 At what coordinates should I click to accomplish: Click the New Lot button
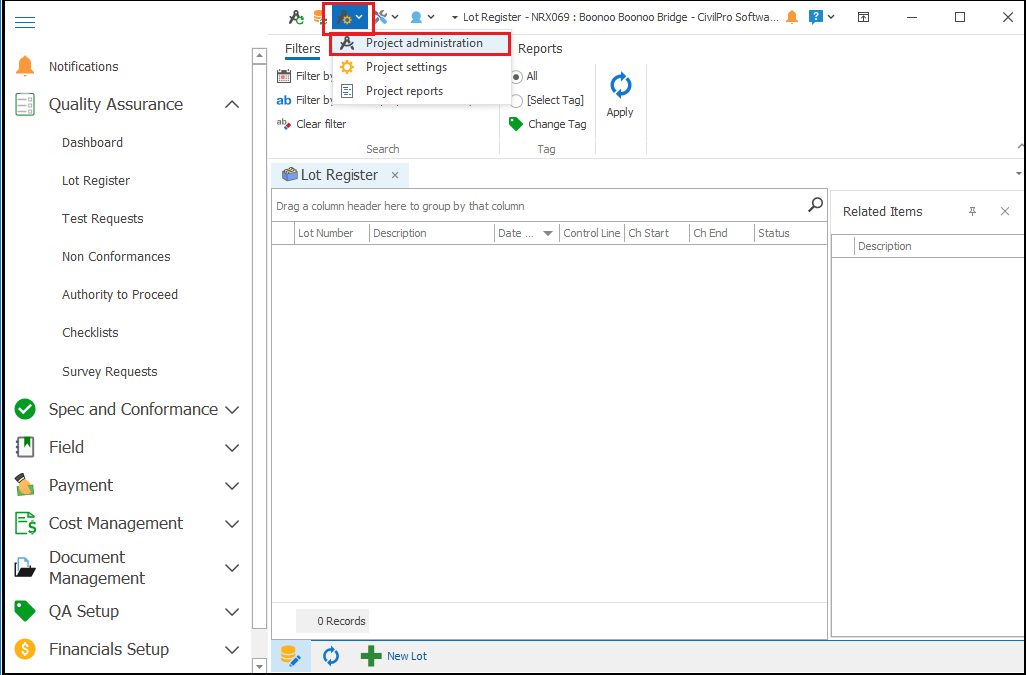pos(395,656)
